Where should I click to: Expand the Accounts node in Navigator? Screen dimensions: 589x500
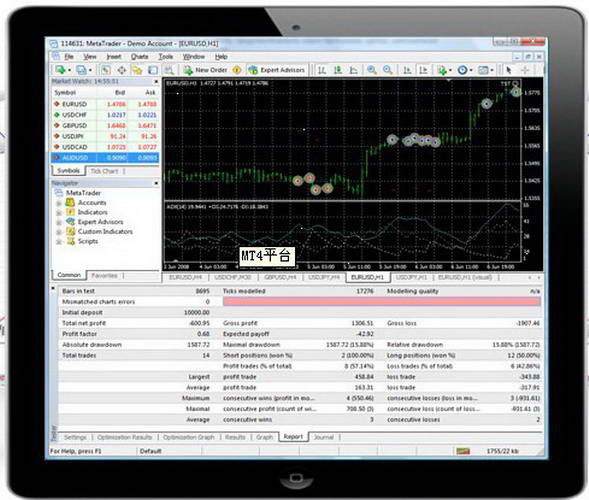coord(59,203)
